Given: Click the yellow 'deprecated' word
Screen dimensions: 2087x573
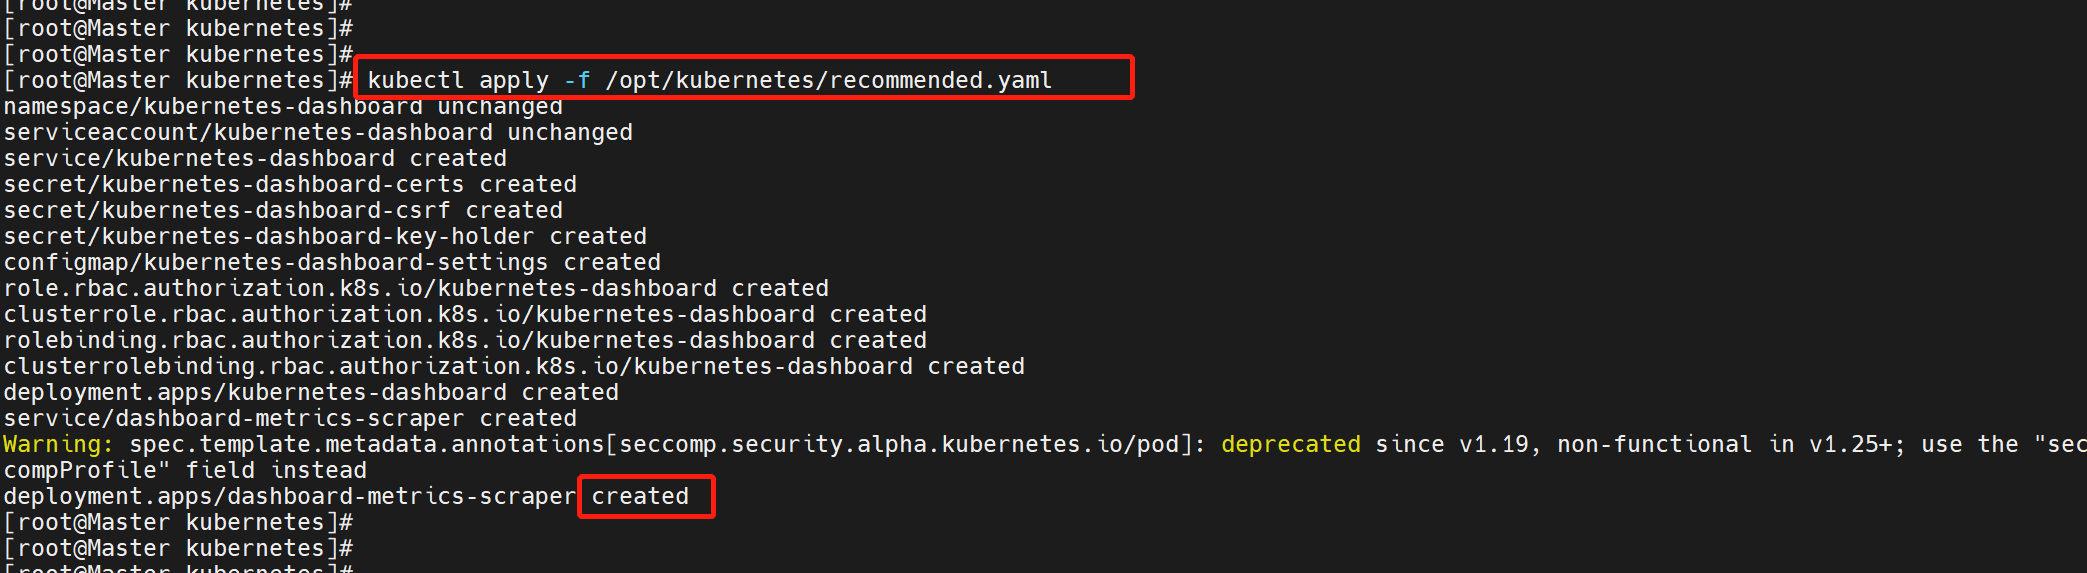Looking at the screenshot, I should click(1290, 444).
